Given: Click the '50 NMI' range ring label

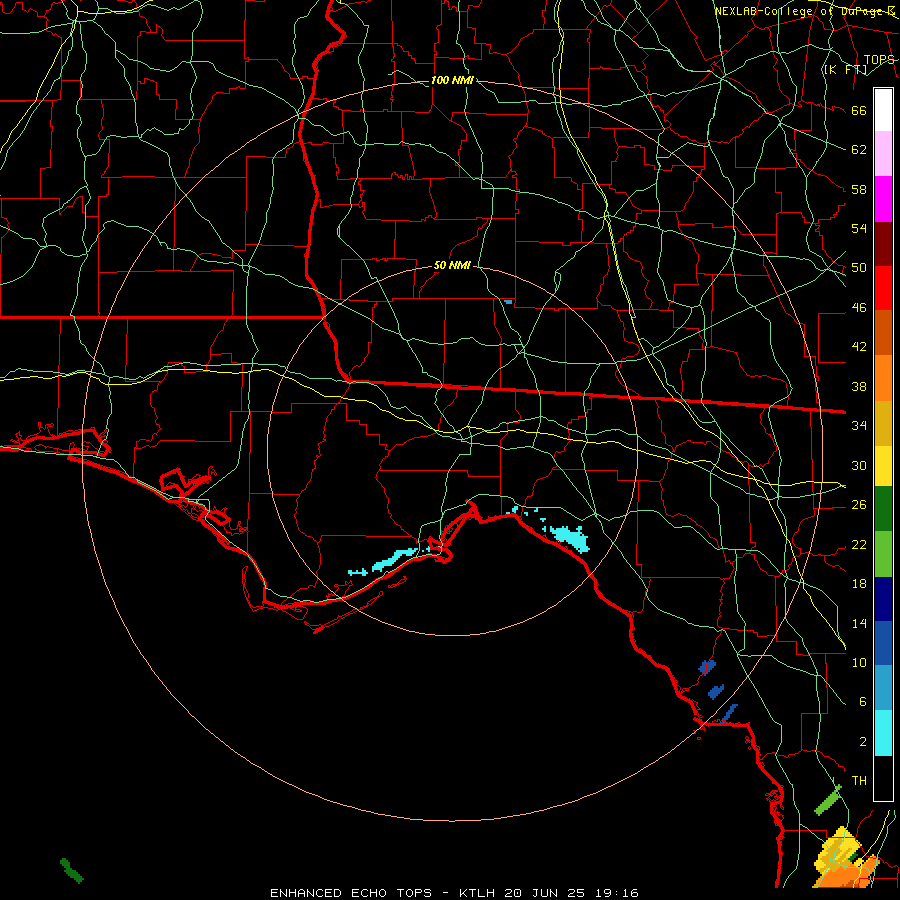Looking at the screenshot, I should tap(452, 265).
